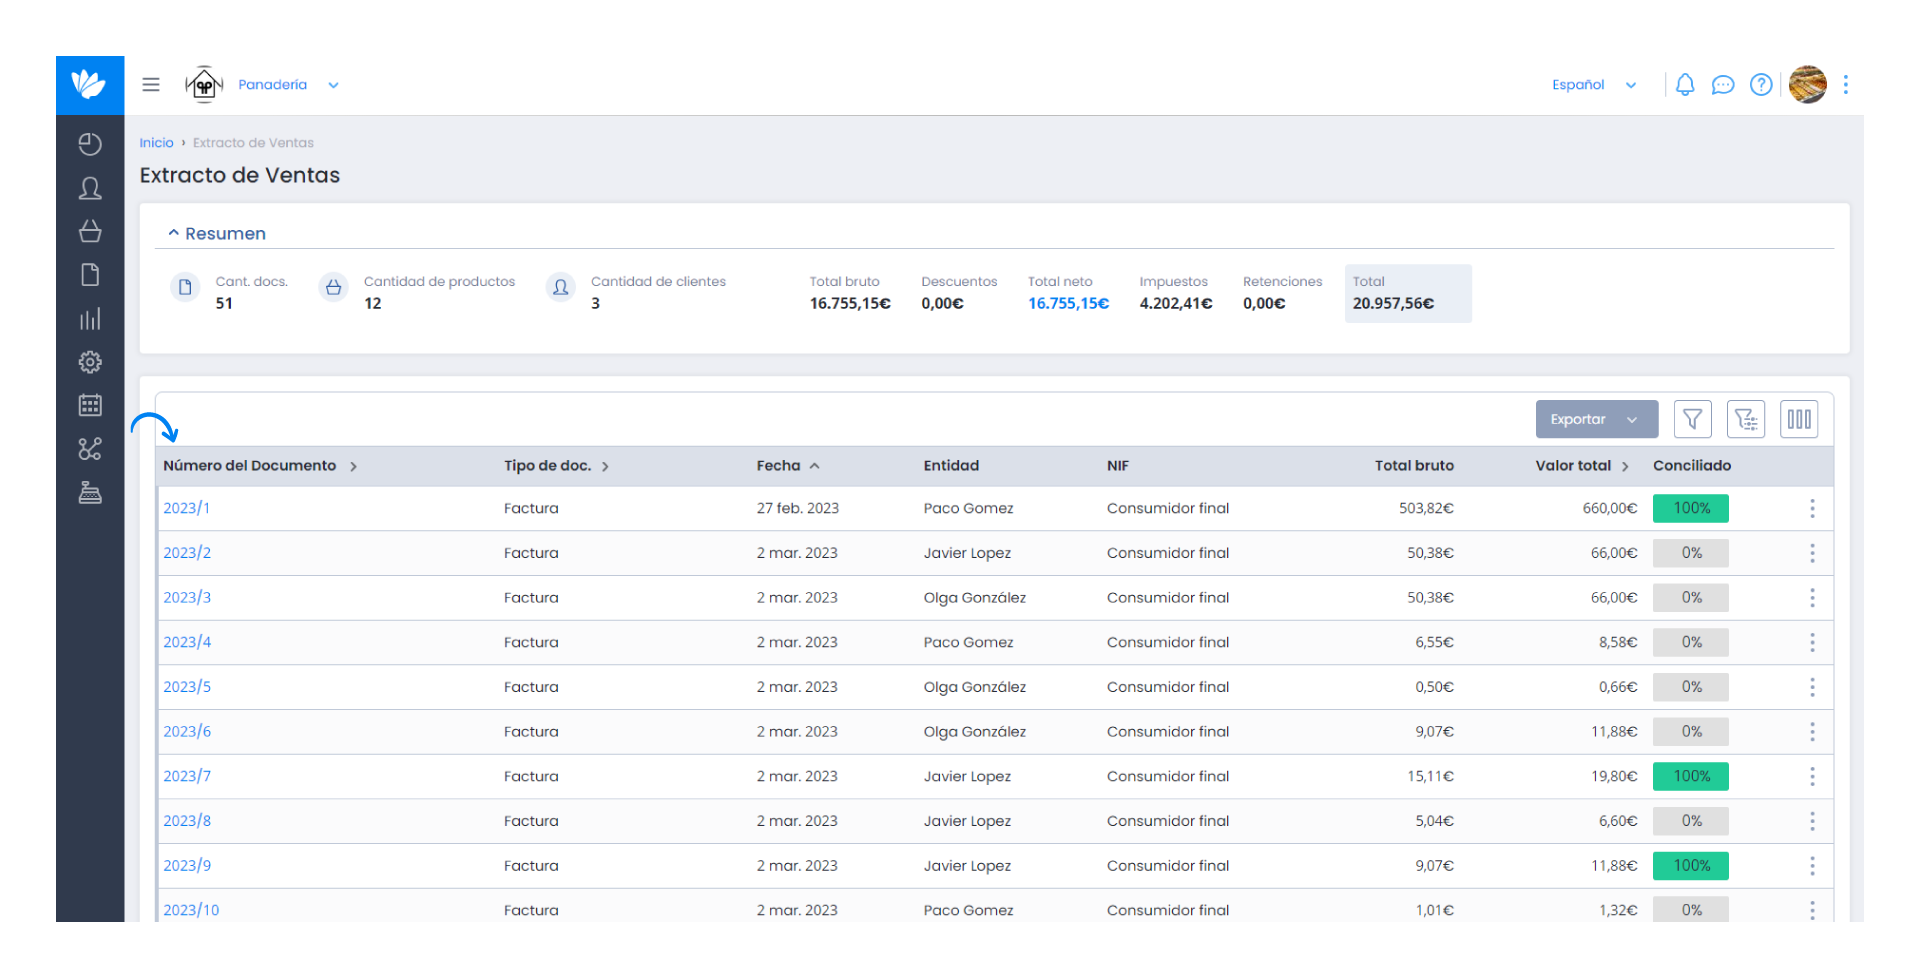This screenshot has width=1920, height=978.
Task: Click the 0% conciliado bar for 2023/2
Action: (1691, 553)
